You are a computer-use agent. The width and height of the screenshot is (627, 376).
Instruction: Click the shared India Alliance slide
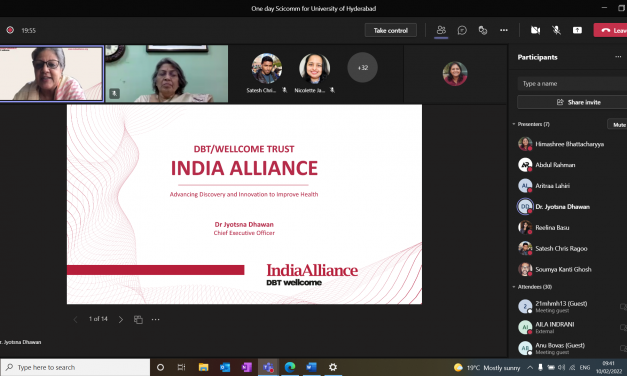(244, 204)
